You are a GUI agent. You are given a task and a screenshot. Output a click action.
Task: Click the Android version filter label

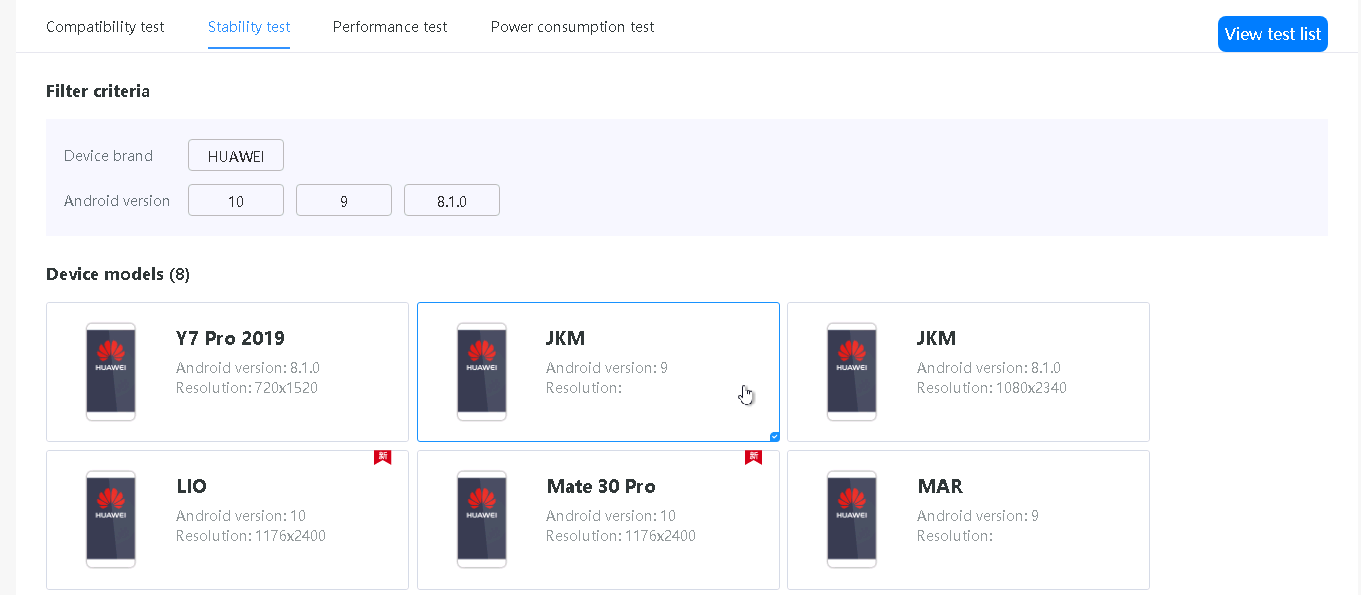(117, 201)
